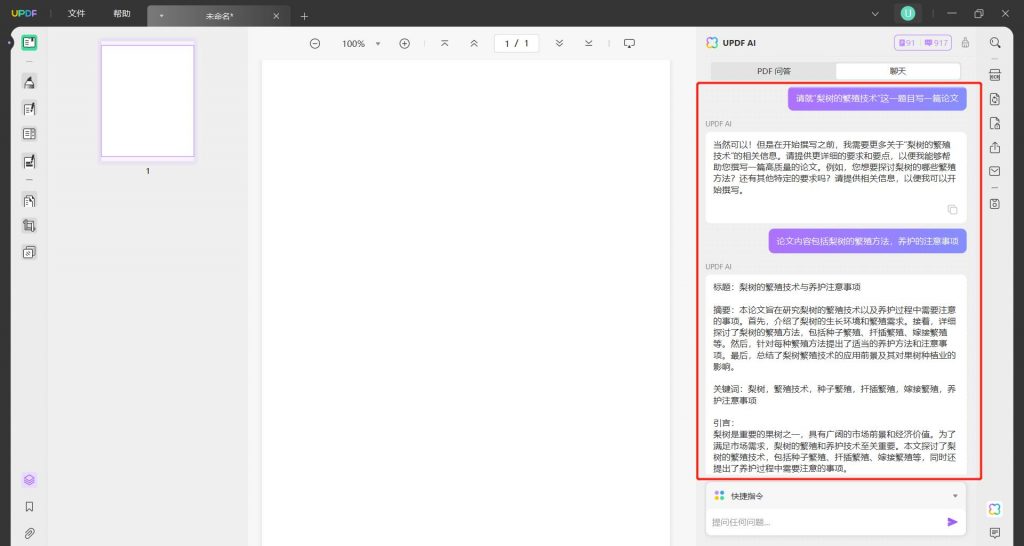Open the Reader mode icon in left sidebar

pyautogui.click(x=29, y=43)
